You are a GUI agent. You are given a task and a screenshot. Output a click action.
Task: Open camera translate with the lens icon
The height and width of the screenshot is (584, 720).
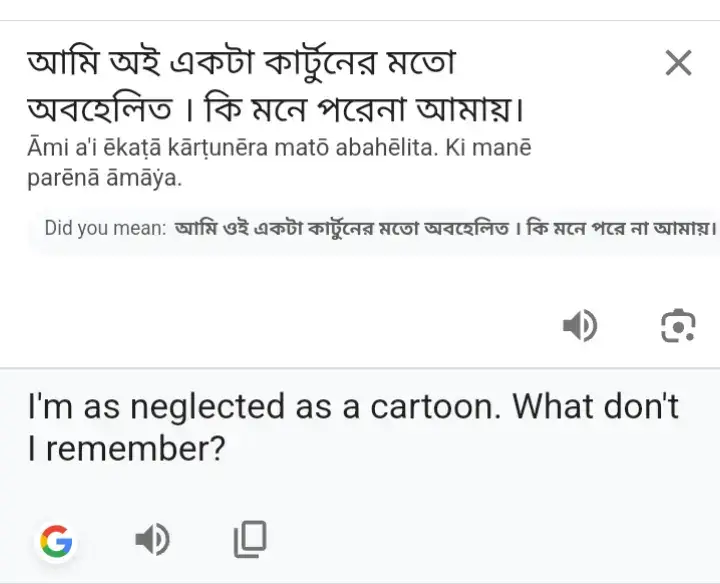pyautogui.click(x=678, y=326)
